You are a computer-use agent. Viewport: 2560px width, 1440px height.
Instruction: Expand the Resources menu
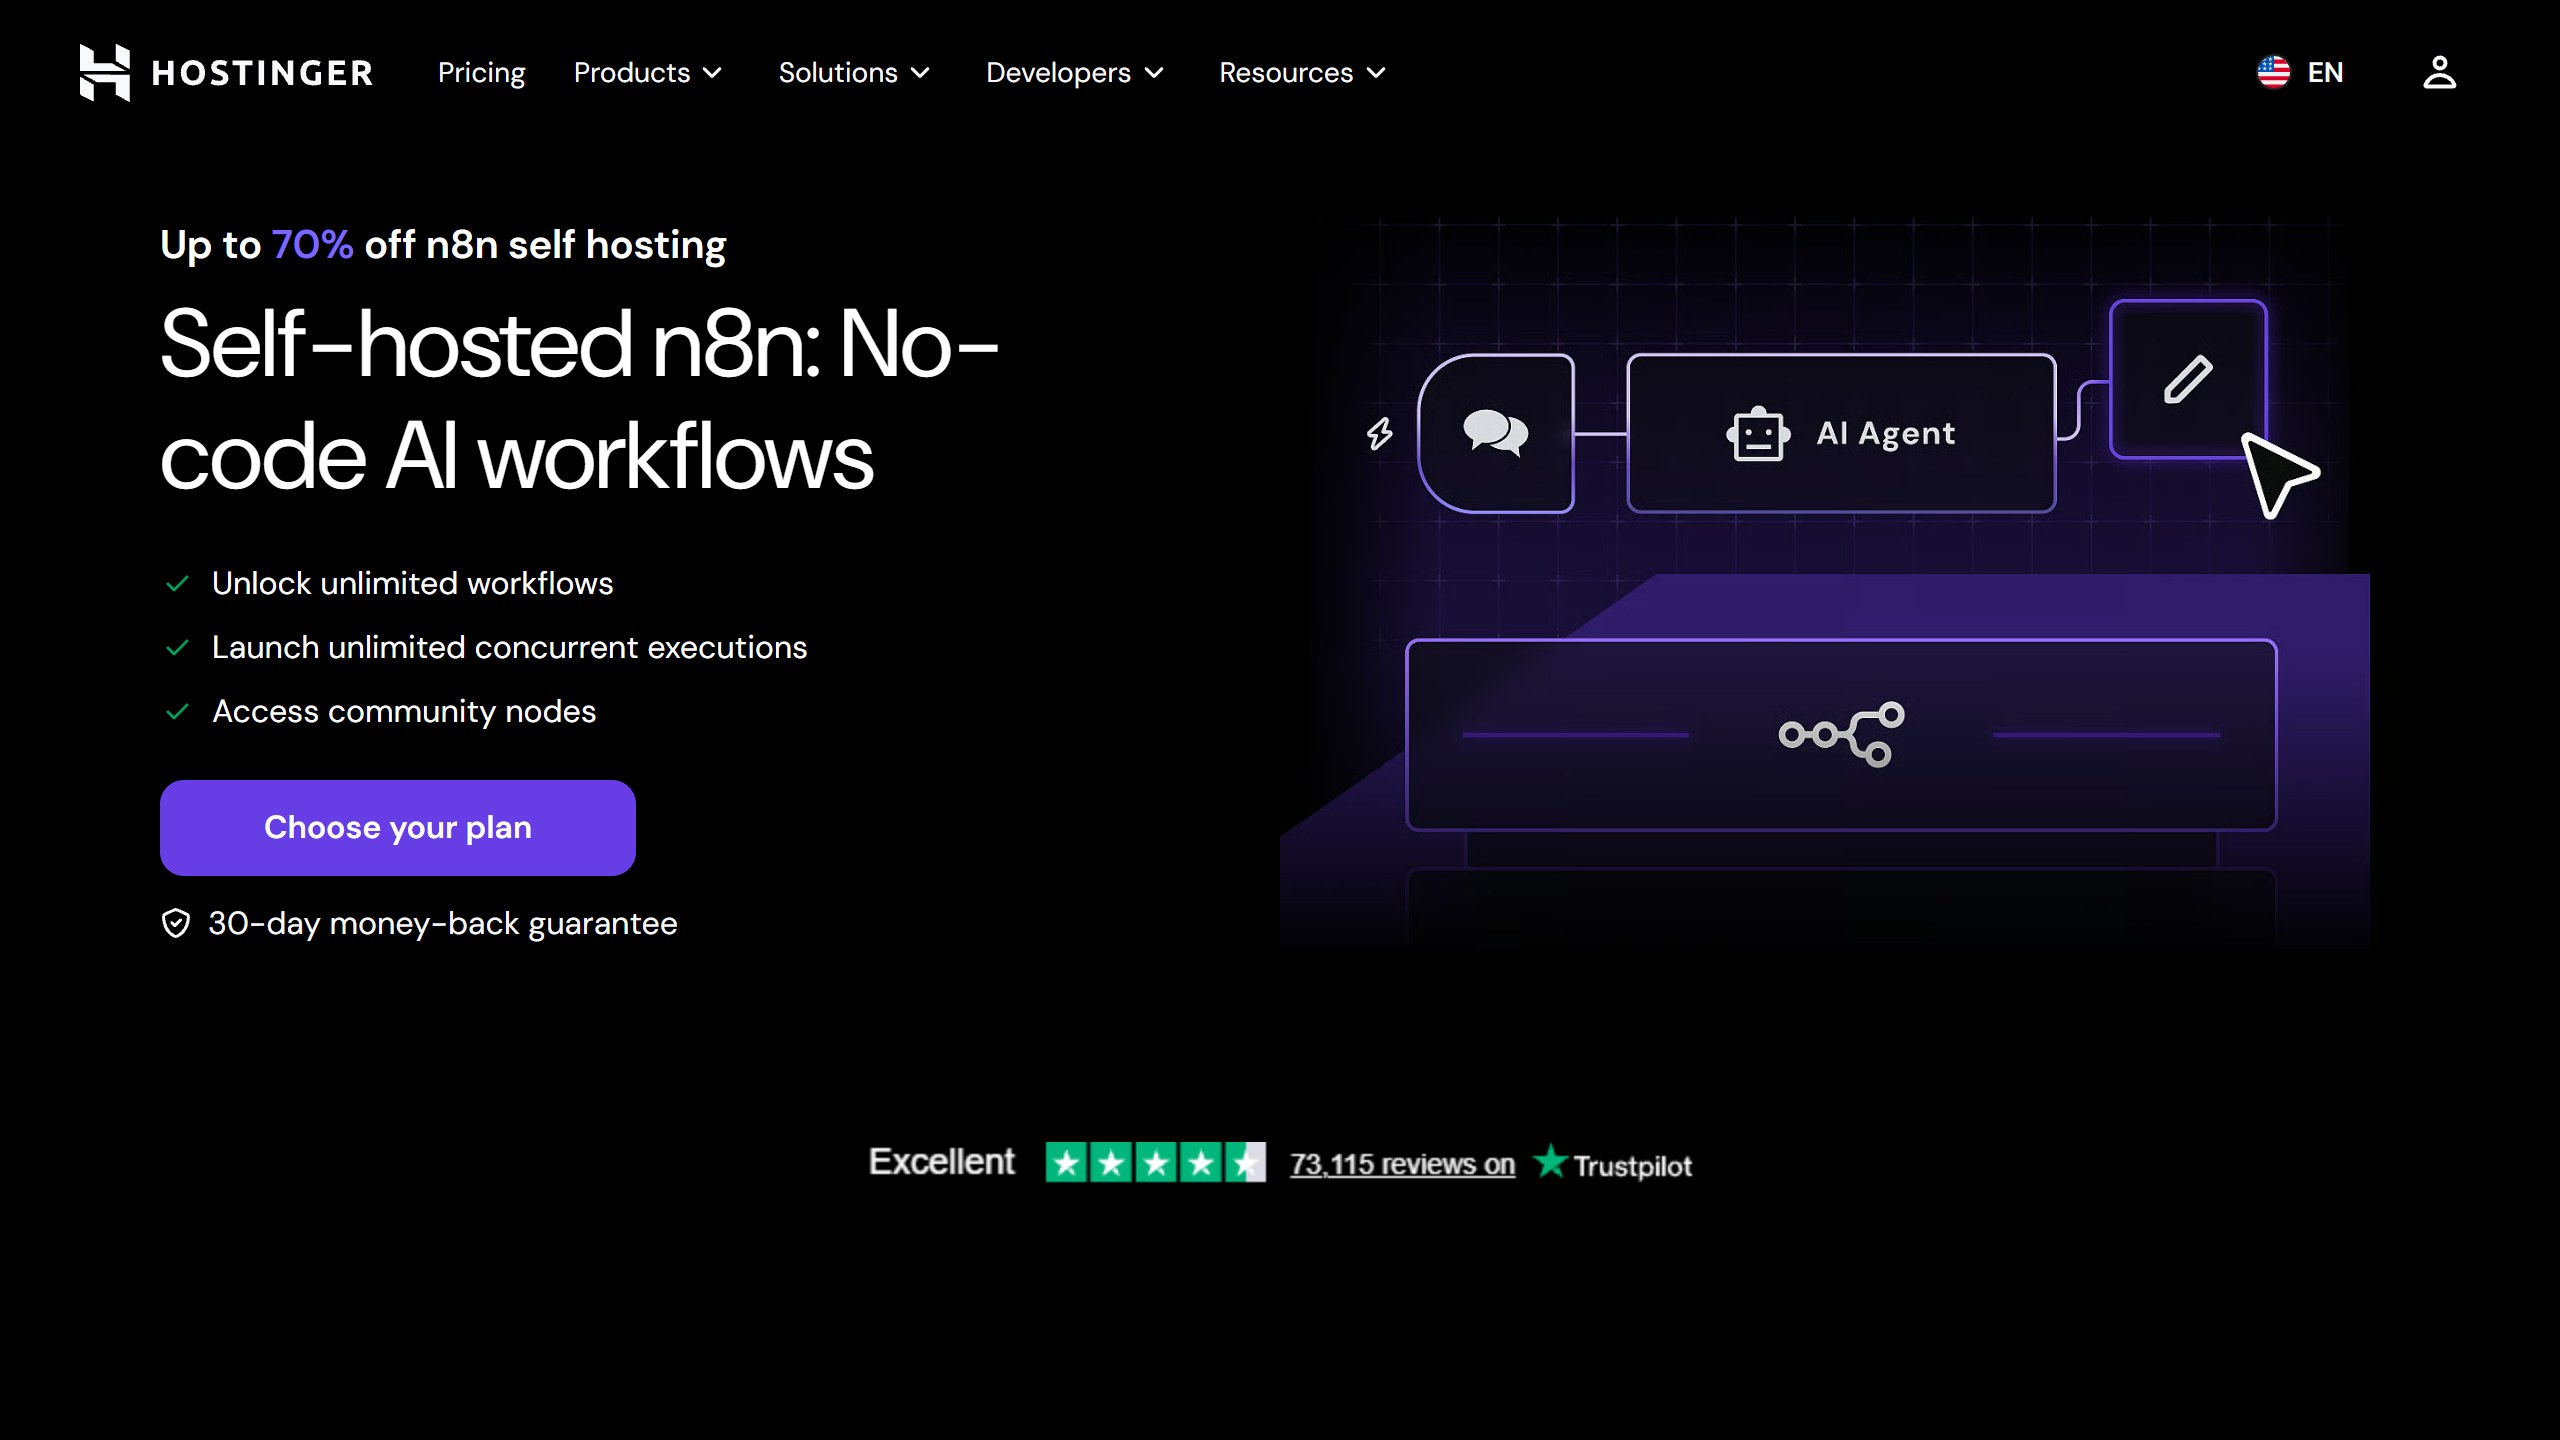point(1302,73)
